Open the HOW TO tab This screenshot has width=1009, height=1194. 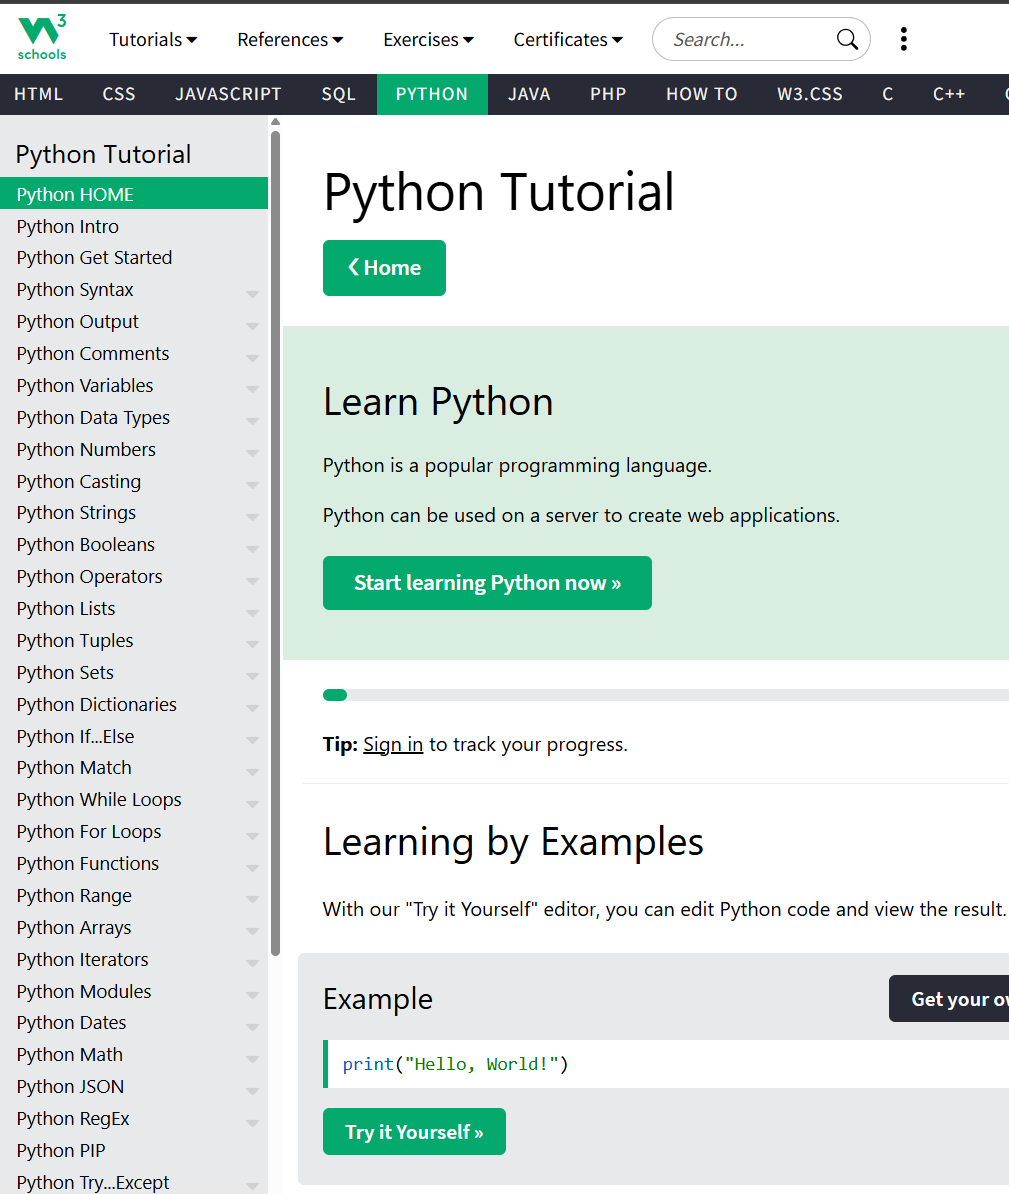point(701,94)
